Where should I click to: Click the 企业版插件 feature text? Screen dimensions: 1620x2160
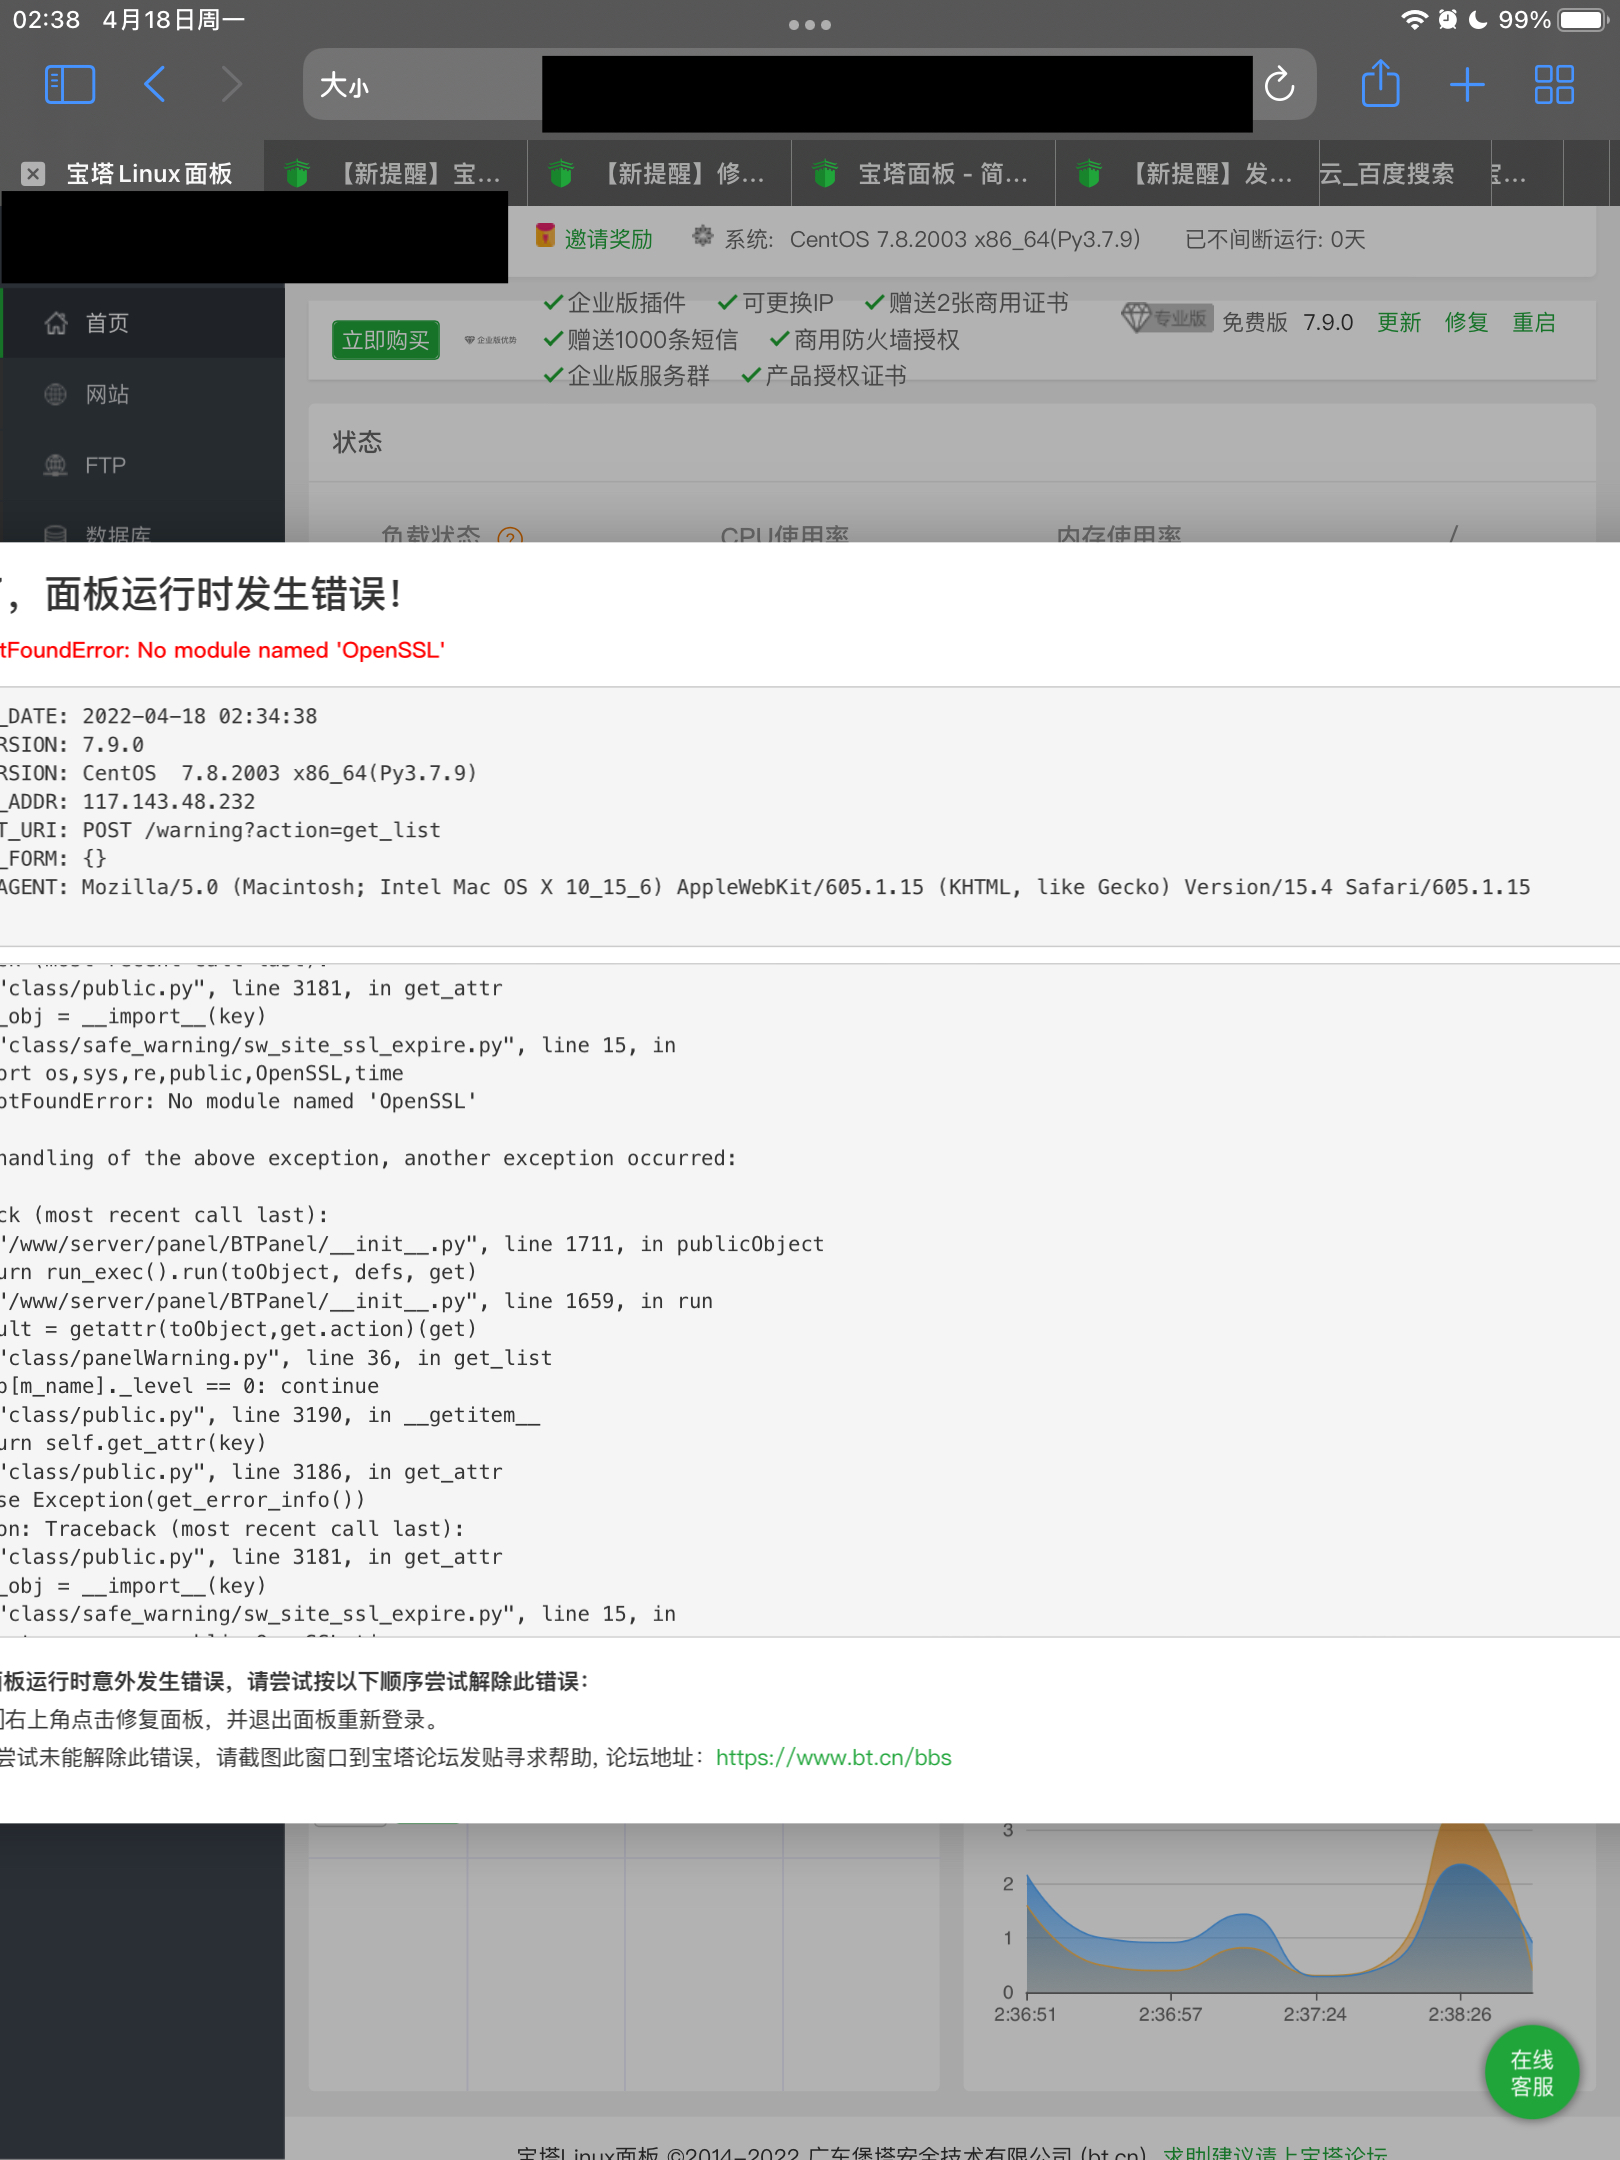pos(626,303)
